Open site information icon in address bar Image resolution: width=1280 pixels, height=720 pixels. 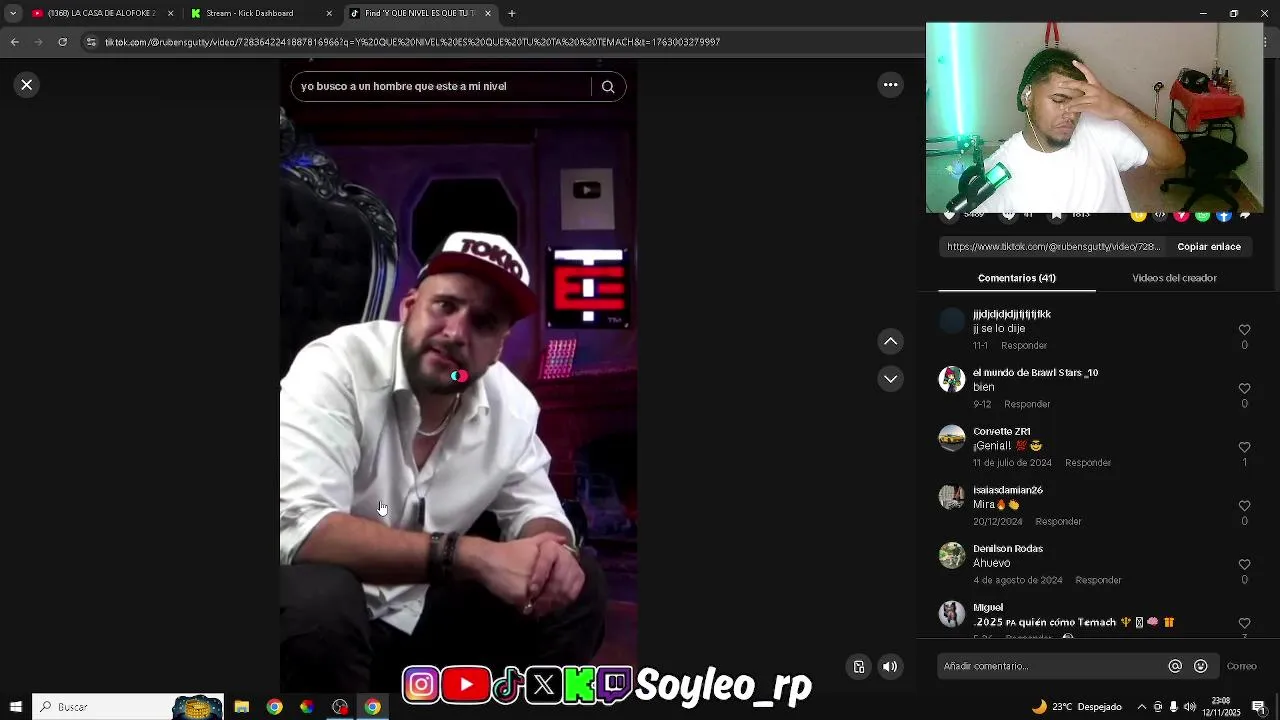pos(91,42)
